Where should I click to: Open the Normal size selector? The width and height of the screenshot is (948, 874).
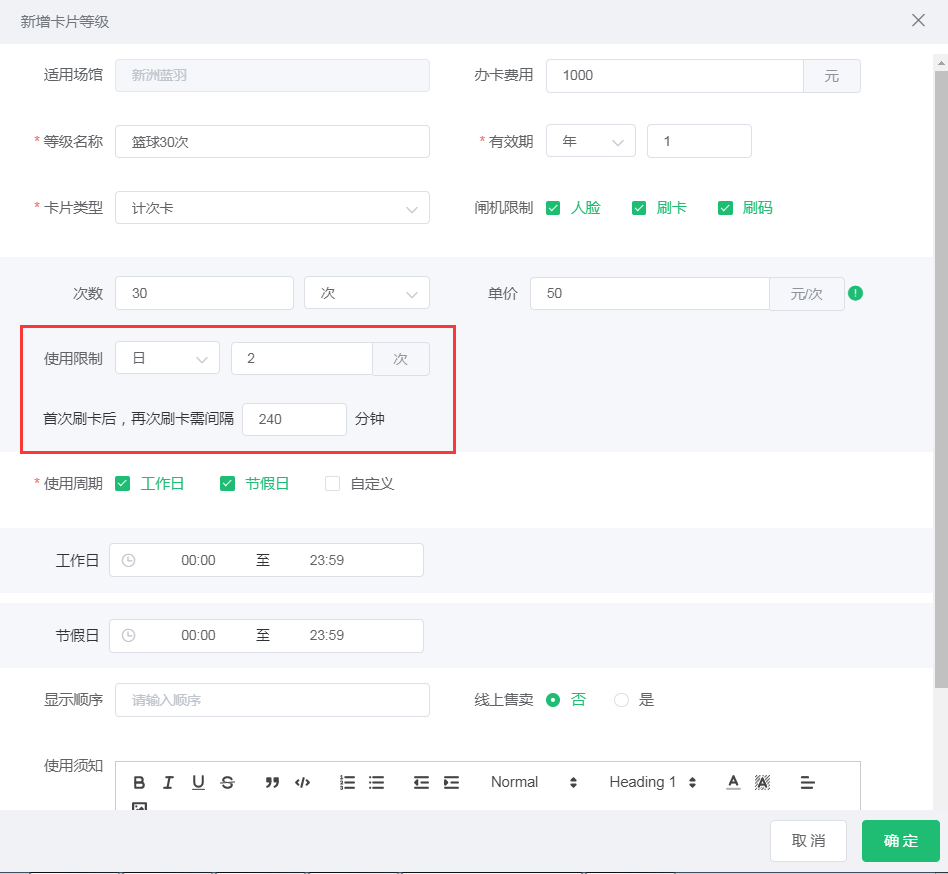[x=533, y=782]
